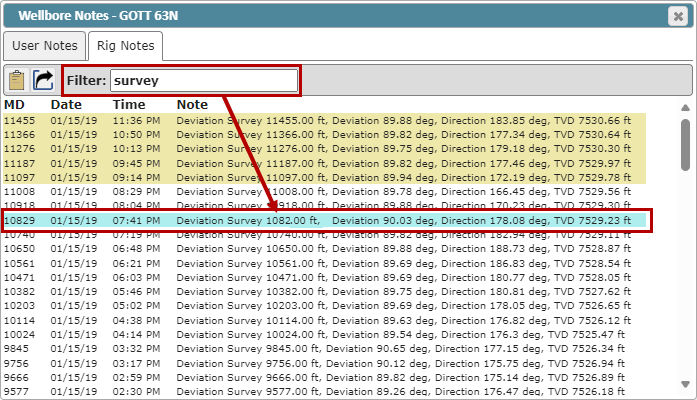Click the Filter input containing survey
This screenshot has height=400, width=697.
click(204, 80)
